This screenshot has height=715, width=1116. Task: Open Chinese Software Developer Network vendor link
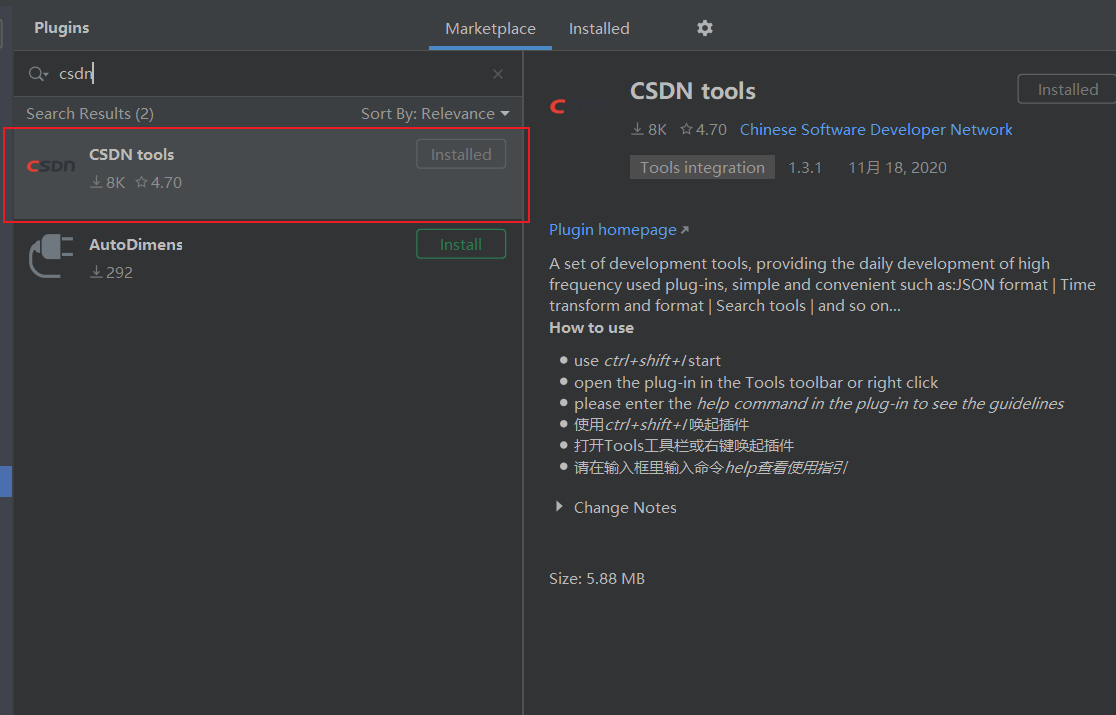[875, 129]
